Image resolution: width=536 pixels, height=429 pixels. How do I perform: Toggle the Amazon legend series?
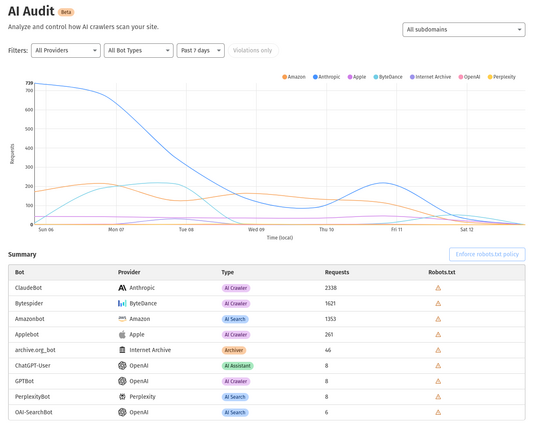[294, 77]
